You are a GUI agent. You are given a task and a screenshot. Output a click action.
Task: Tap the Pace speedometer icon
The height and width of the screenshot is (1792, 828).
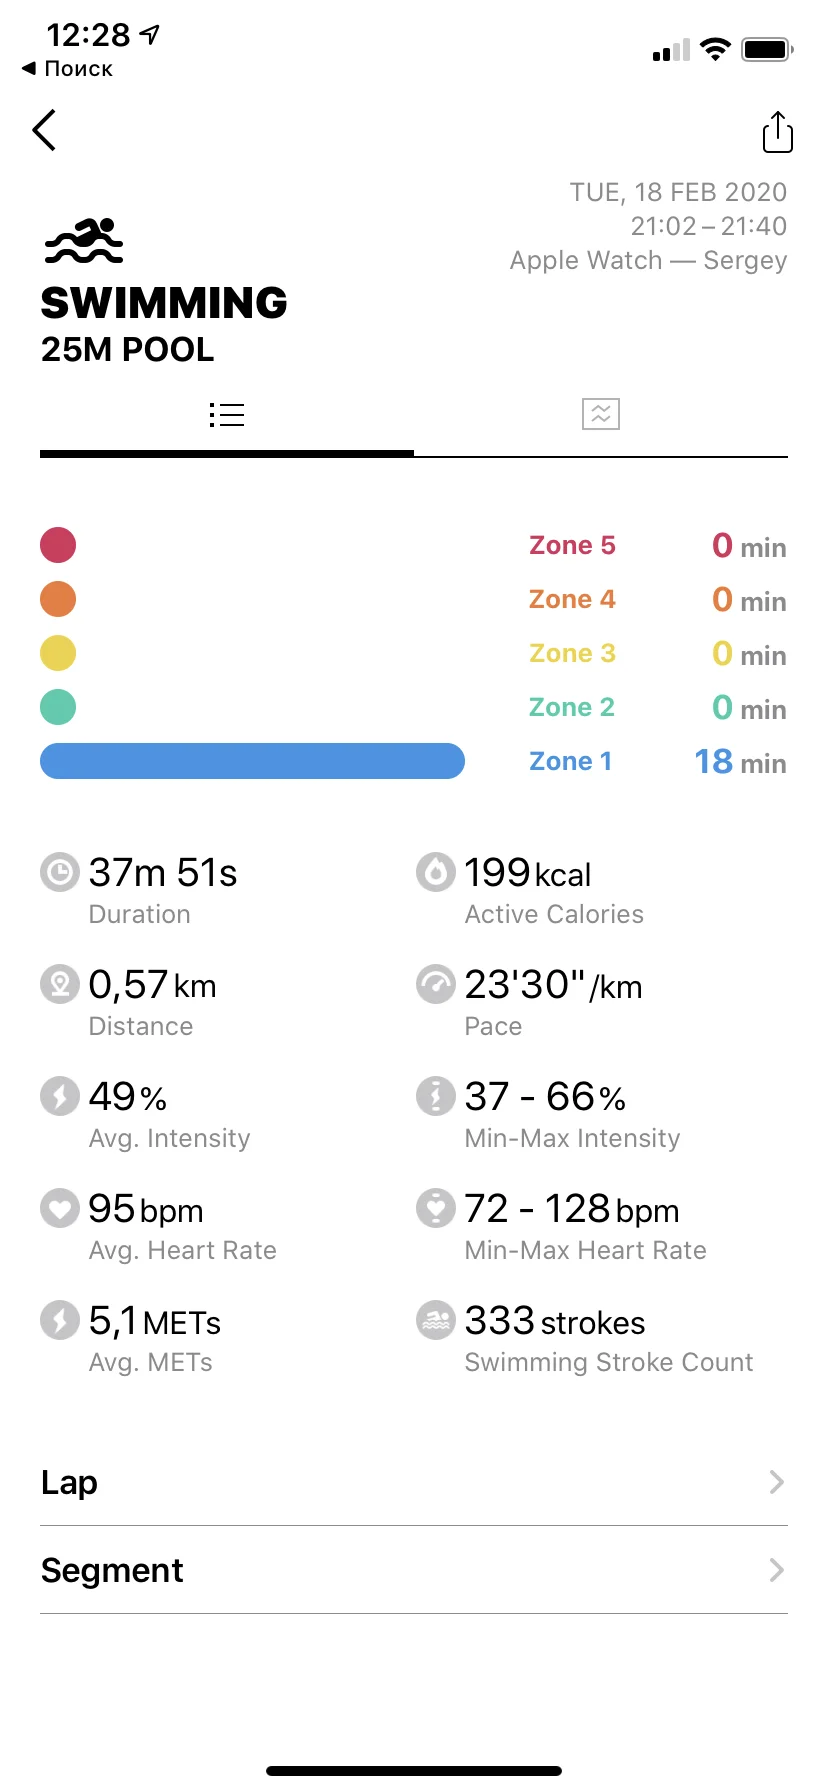click(x=436, y=984)
